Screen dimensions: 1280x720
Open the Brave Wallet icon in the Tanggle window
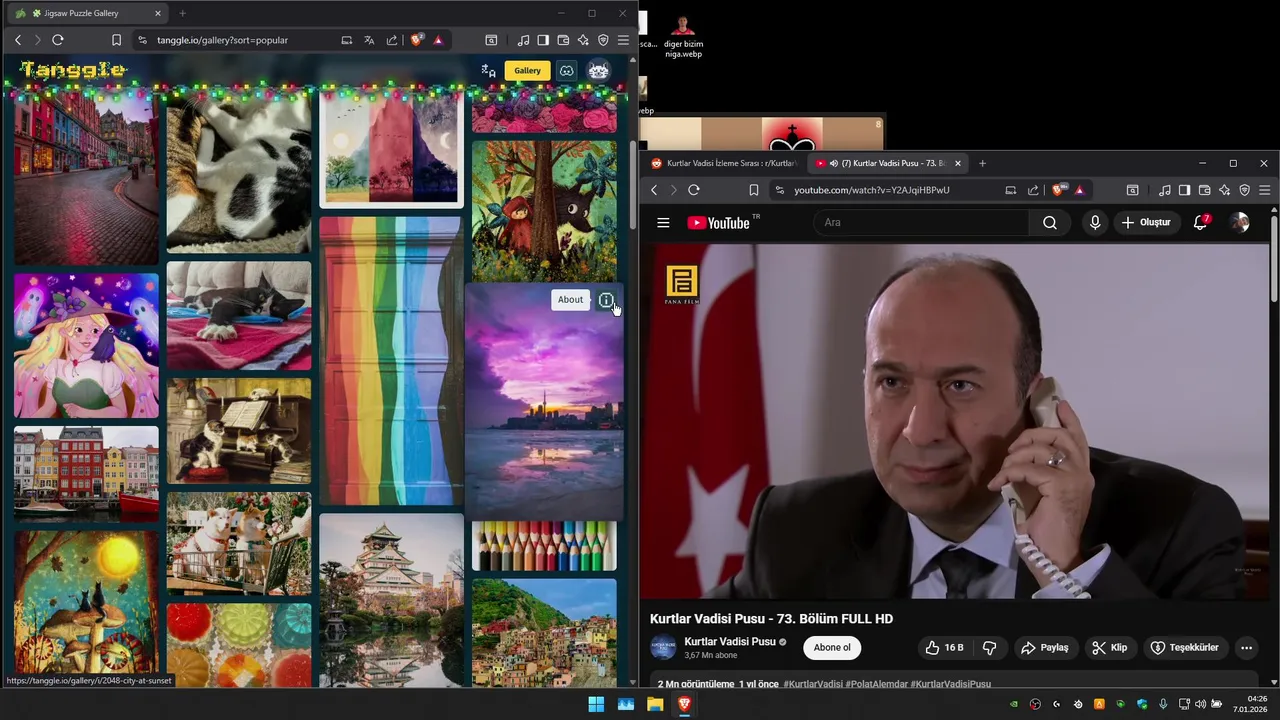[563, 40]
